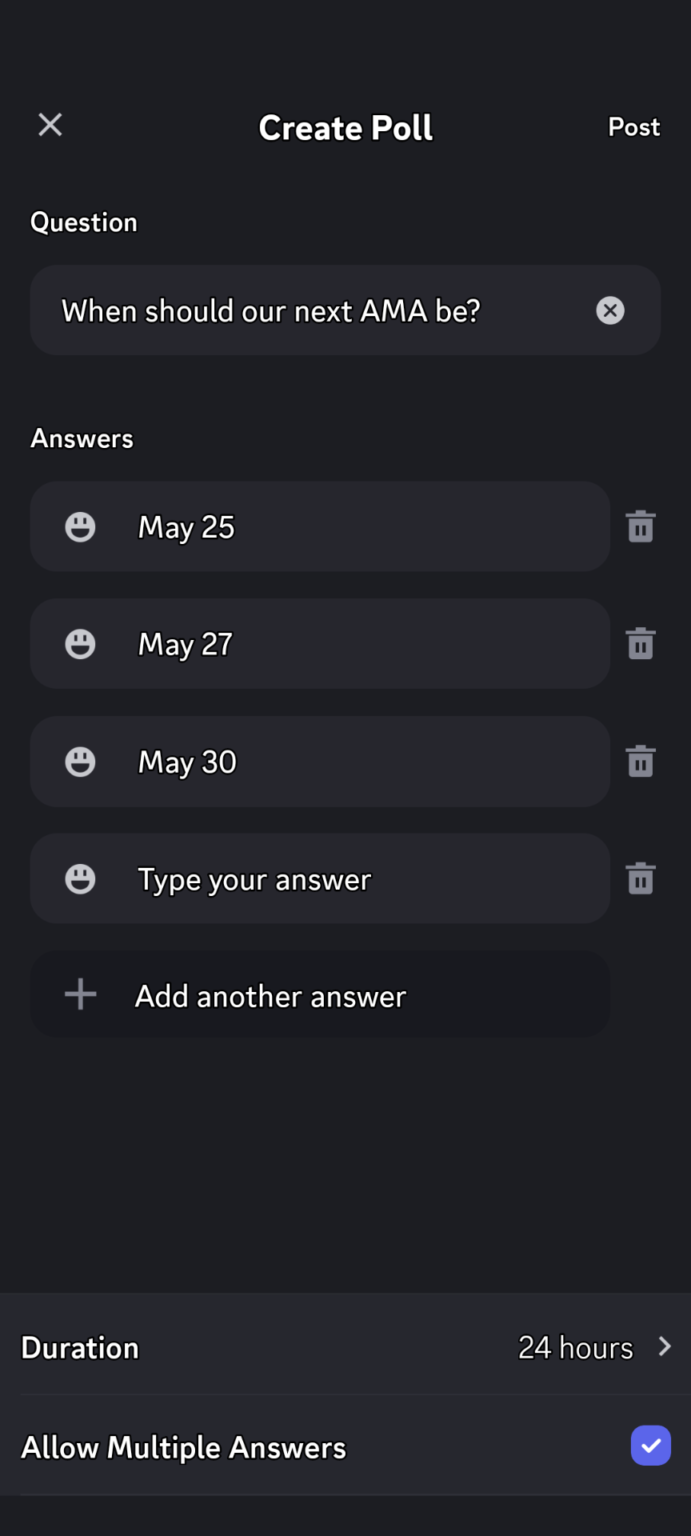Expand the 24 hours duration chevron
Image resolution: width=691 pixels, height=1536 pixels.
[x=665, y=1347]
